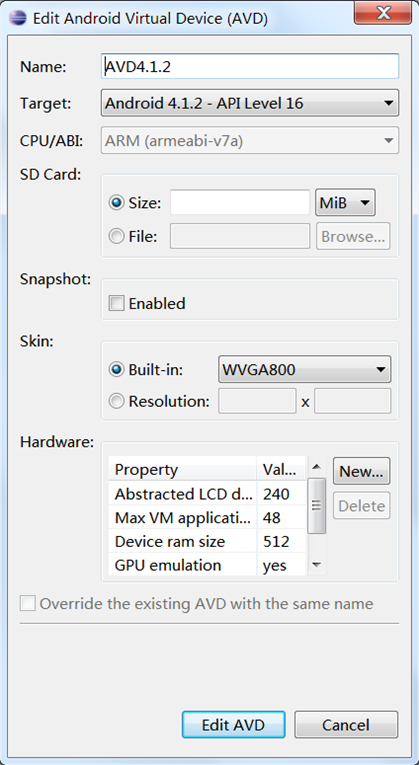Image resolution: width=419 pixels, height=765 pixels.
Task: Click the Val... column header
Action: [x=281, y=469]
